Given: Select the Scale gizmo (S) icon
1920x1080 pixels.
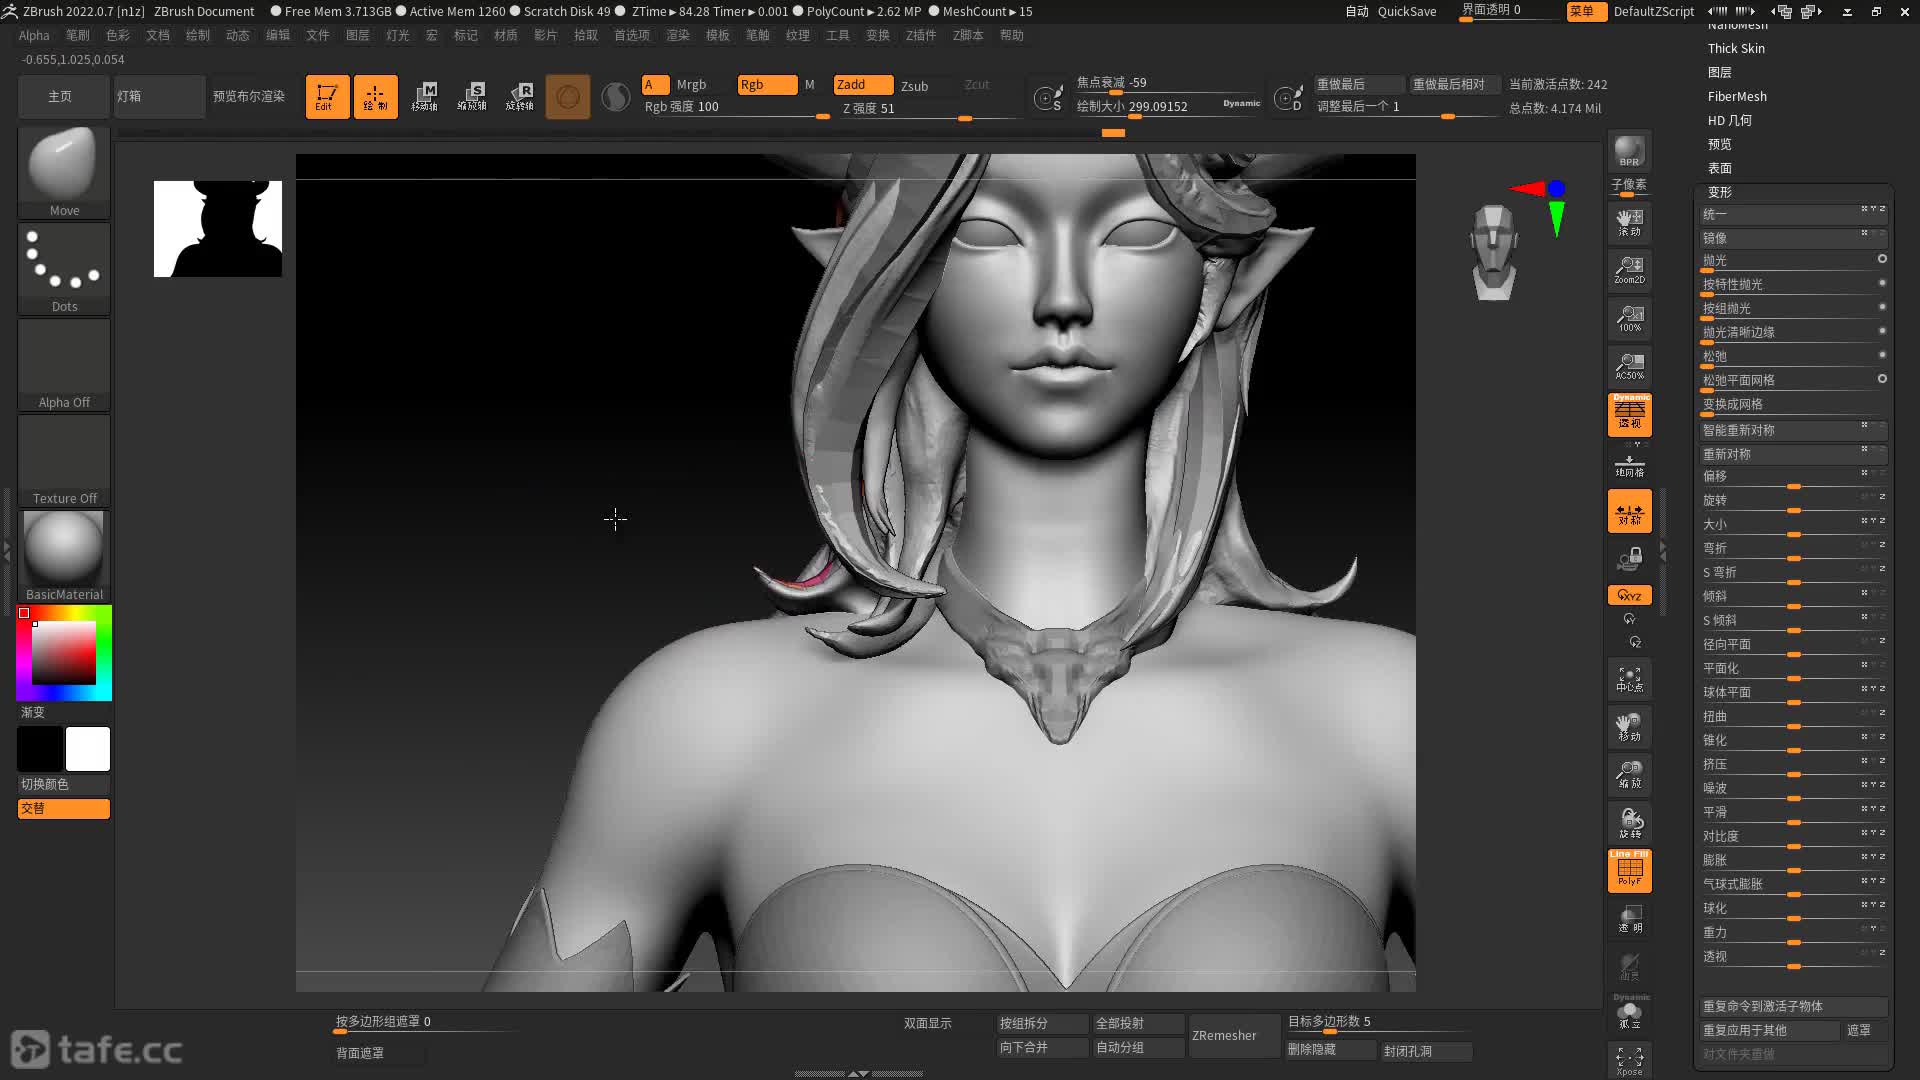Looking at the screenshot, I should 472,97.
